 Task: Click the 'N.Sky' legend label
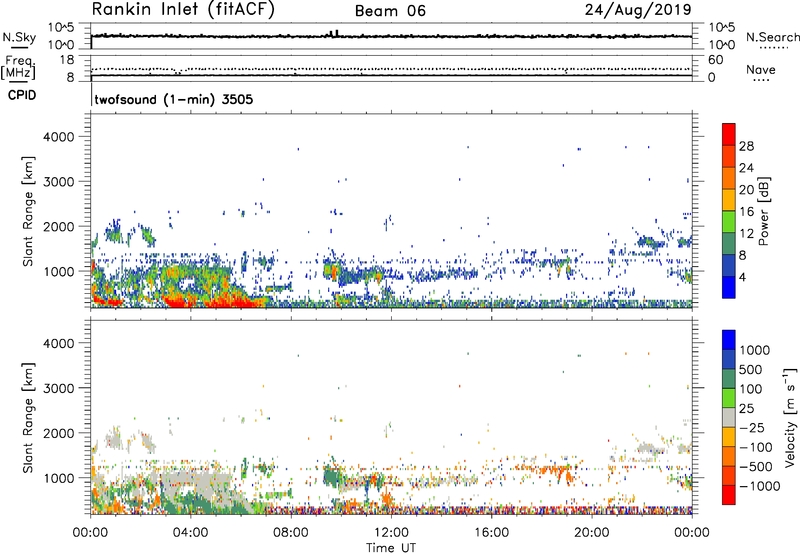coord(19,37)
